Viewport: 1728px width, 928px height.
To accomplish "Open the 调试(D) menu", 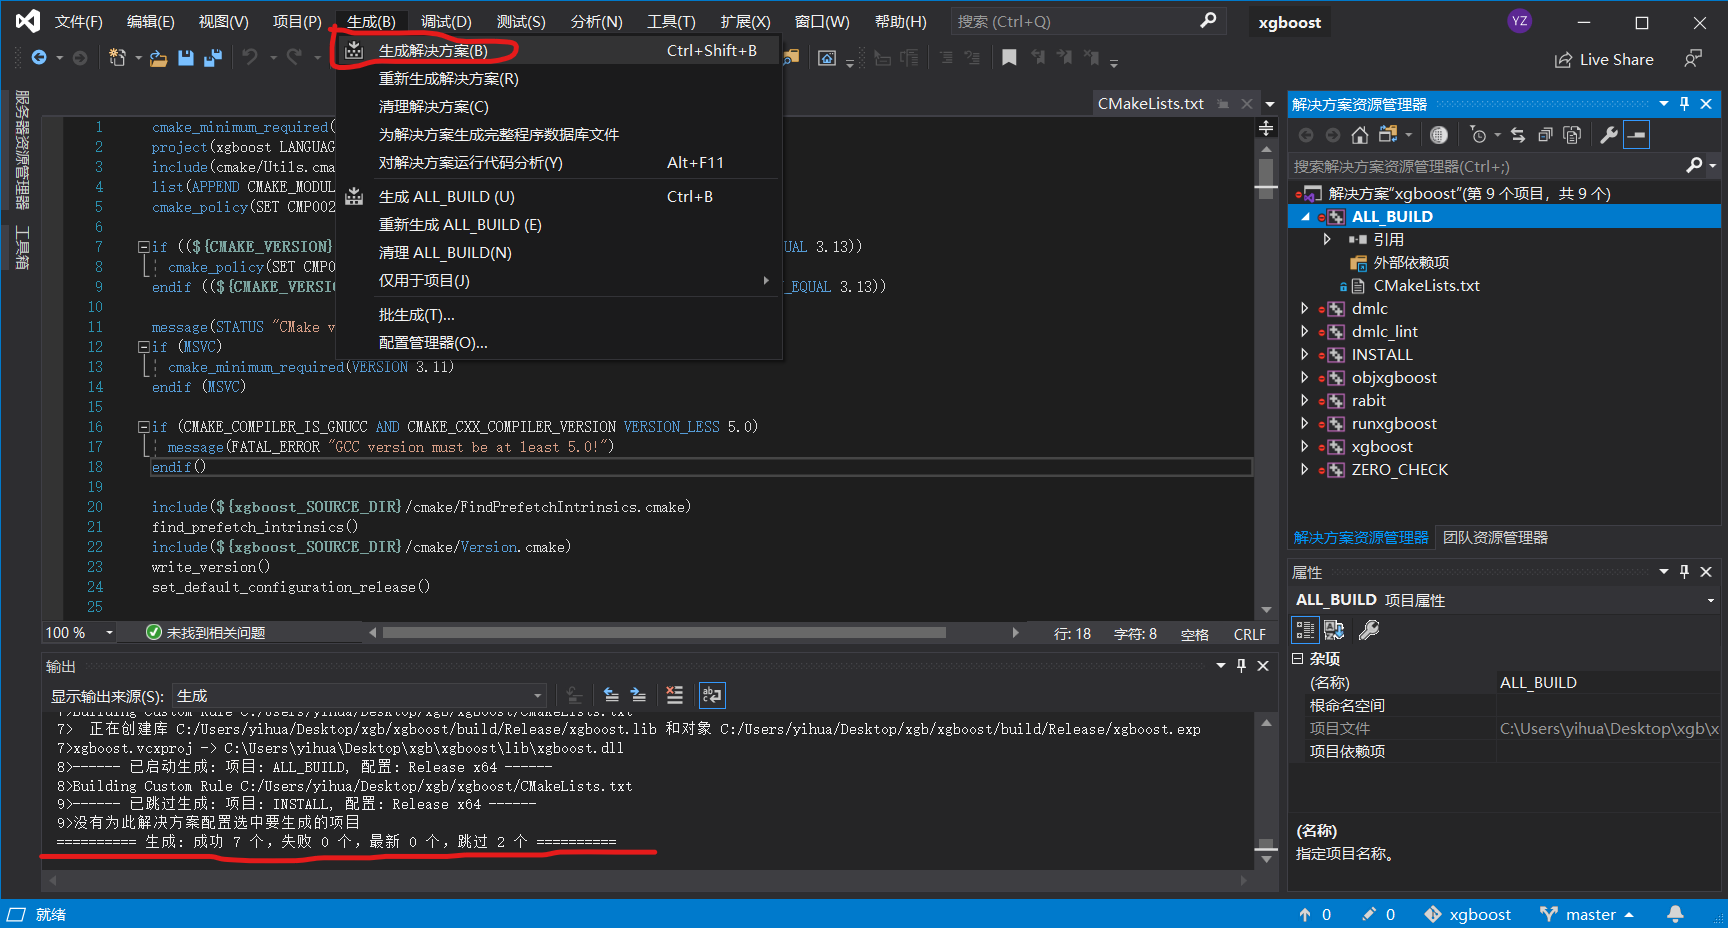I will pyautogui.click(x=446, y=21).
